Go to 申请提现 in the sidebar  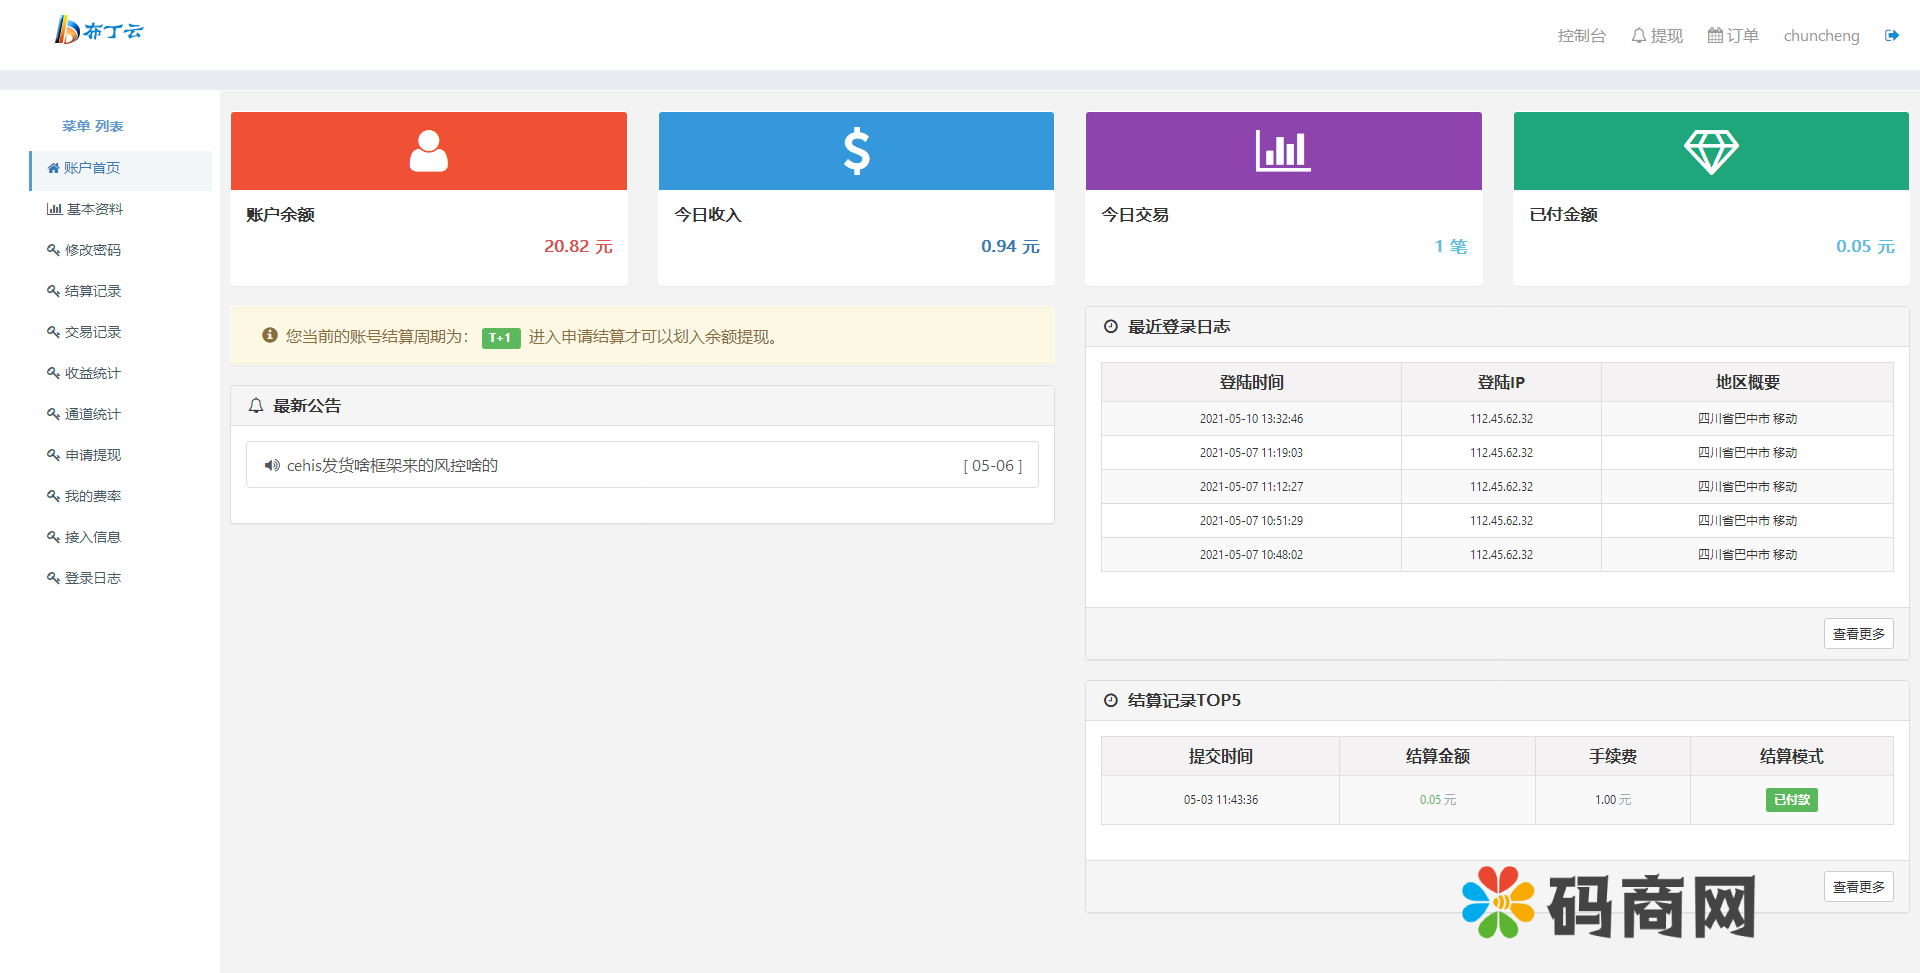point(92,455)
